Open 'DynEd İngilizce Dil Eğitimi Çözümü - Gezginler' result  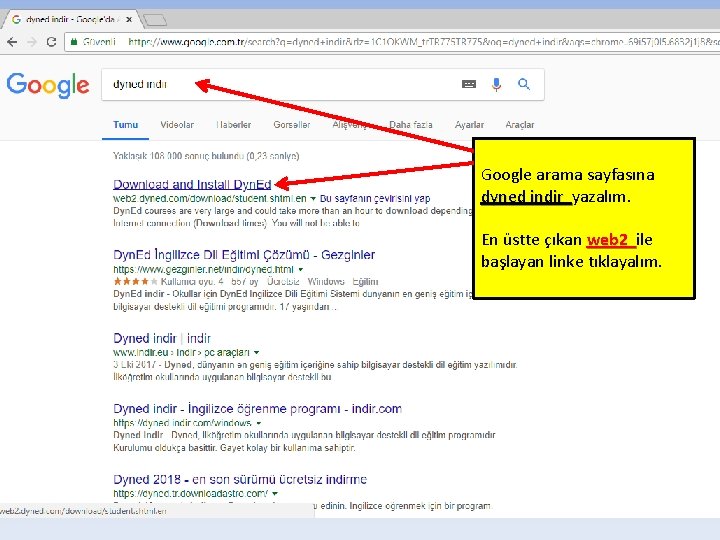244,254
